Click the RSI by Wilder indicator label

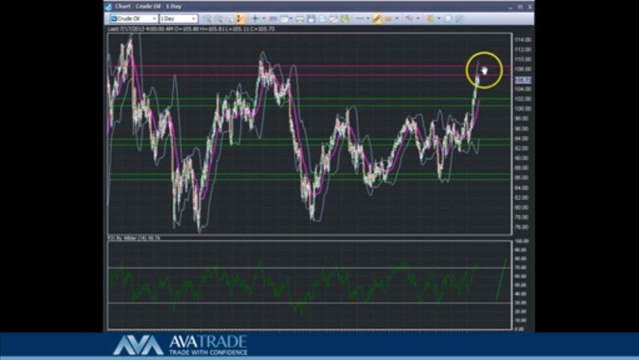[134, 238]
